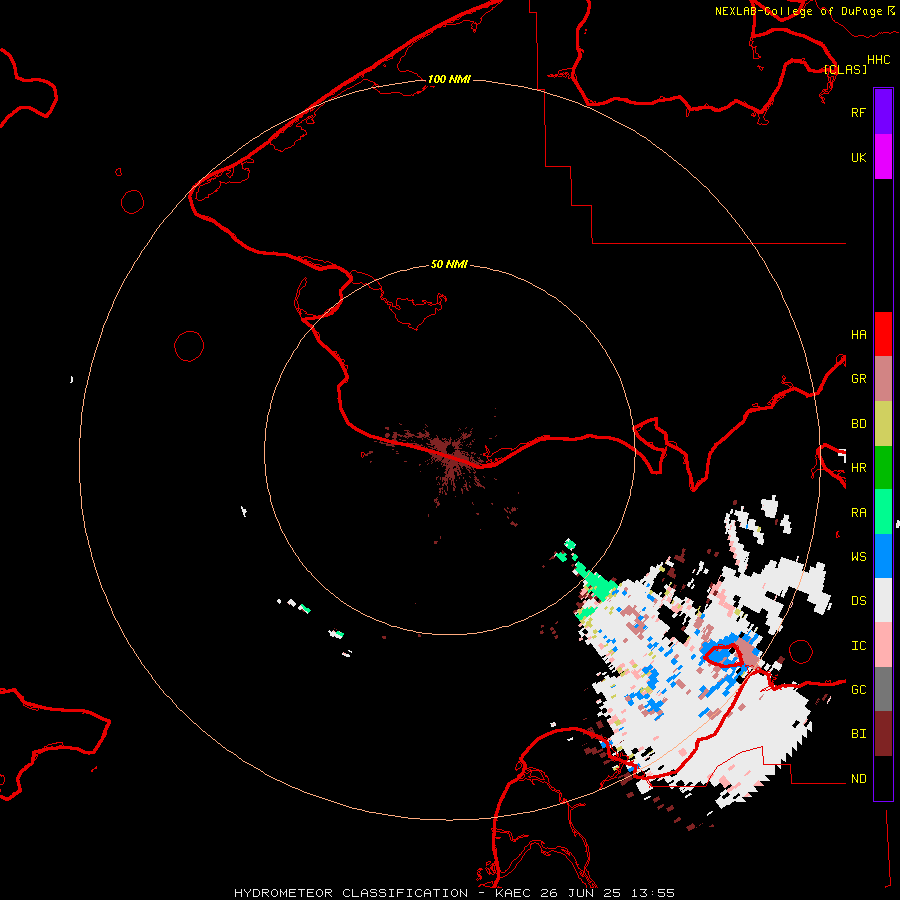
Task: Click the WS legend label
Action: pos(858,556)
